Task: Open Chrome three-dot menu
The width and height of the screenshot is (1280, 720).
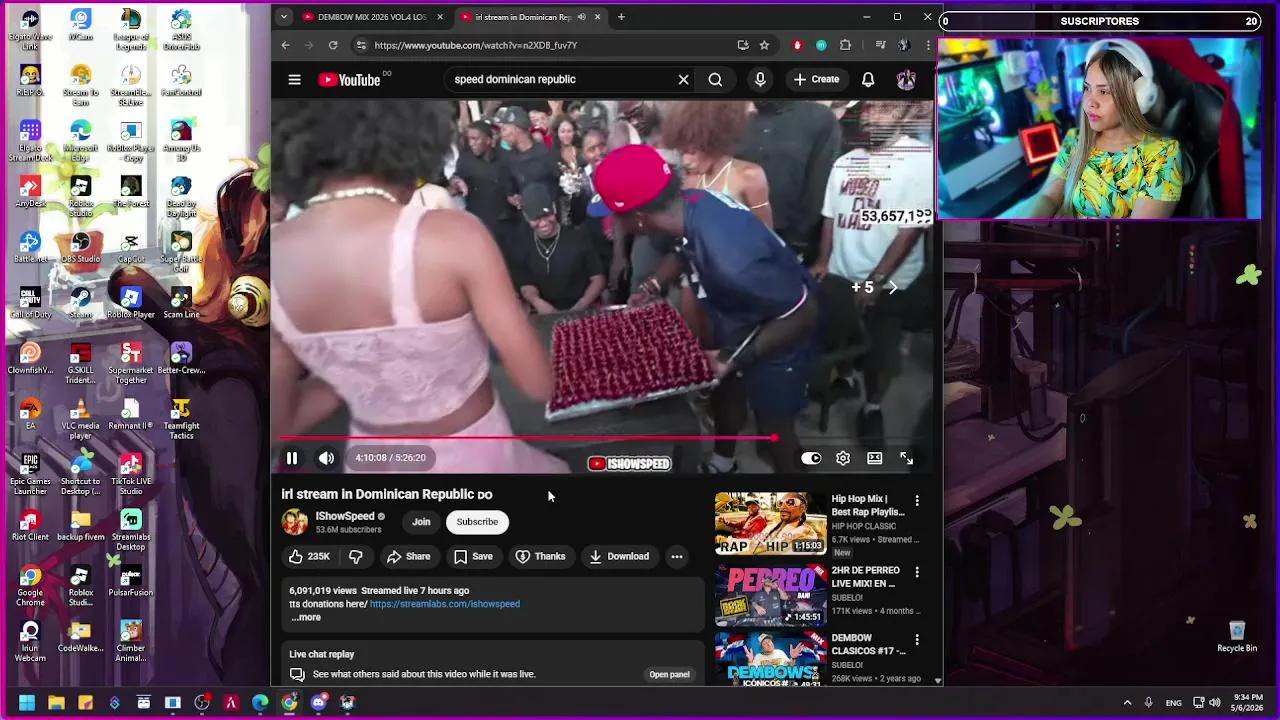Action: 928,45
